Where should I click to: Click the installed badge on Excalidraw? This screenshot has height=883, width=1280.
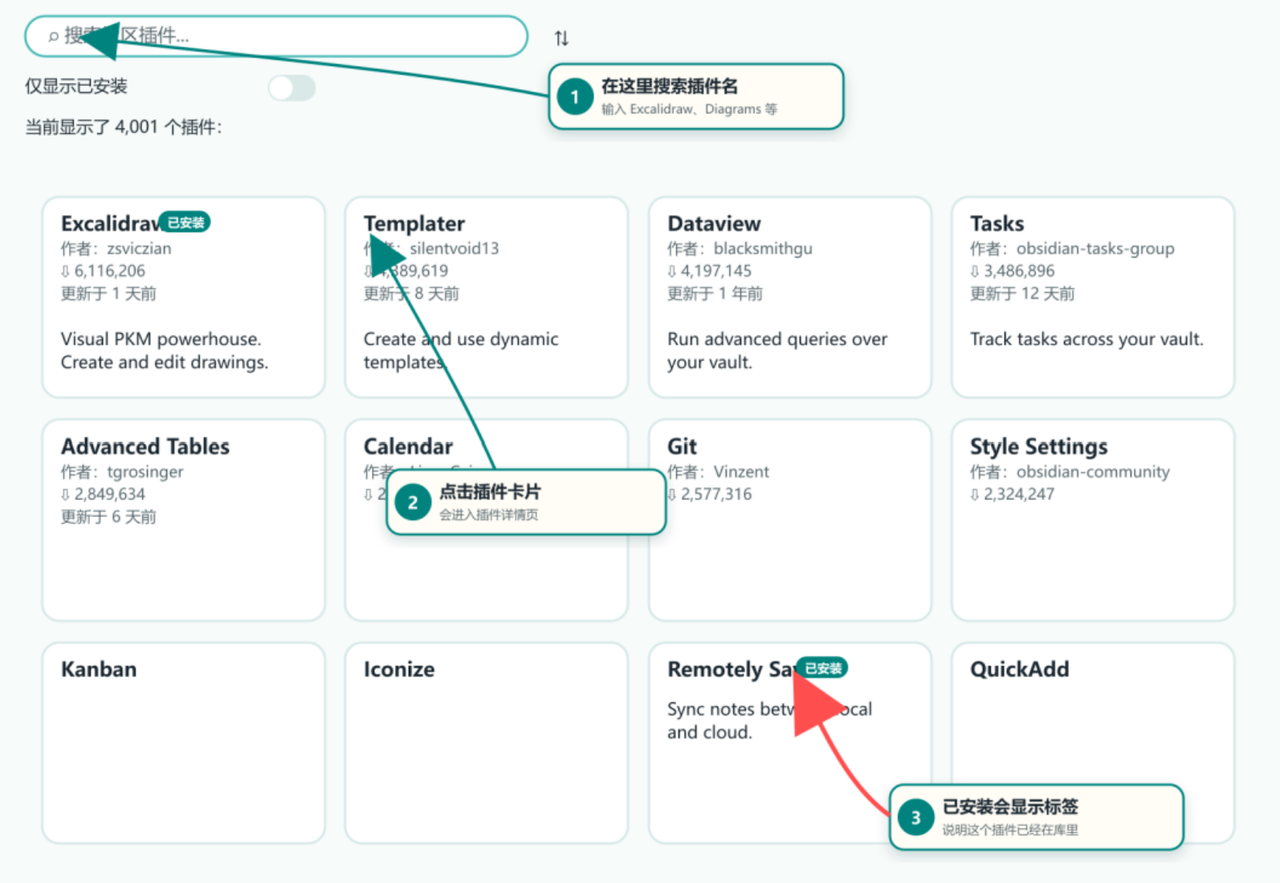click(x=185, y=223)
